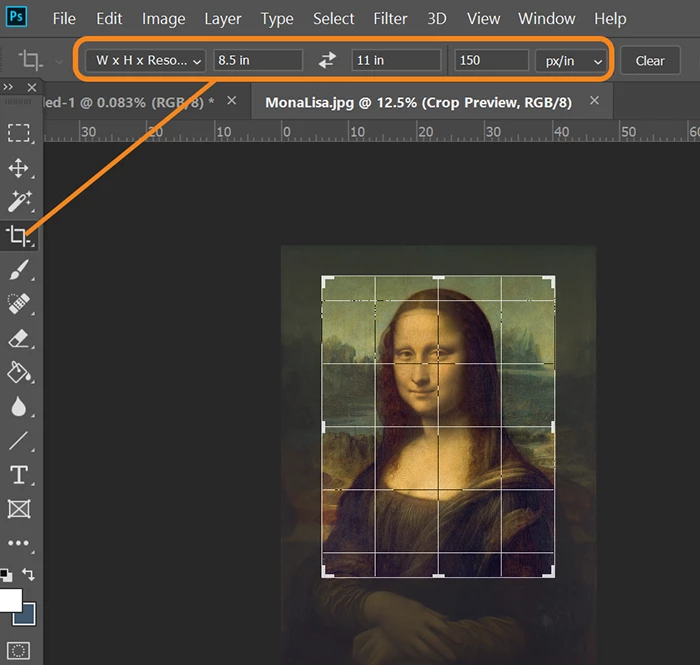
Task: Close the tools panel with X
Action: coord(32,87)
